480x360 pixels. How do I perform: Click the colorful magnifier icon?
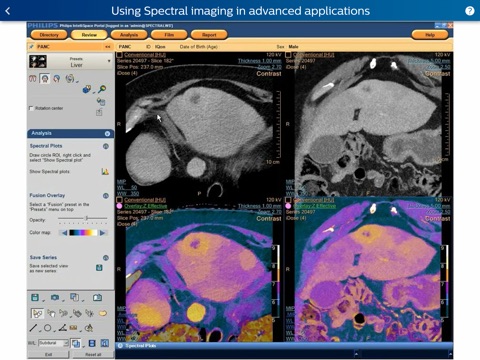(x=102, y=89)
